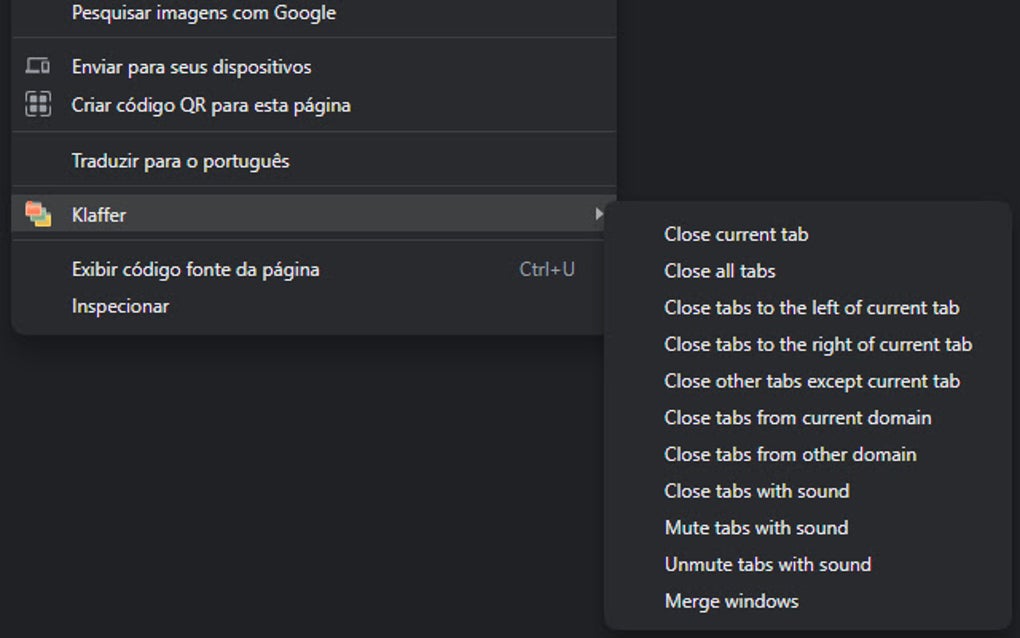Click the send-to-devices icon
Screen dimensions: 1020x638
37,66
